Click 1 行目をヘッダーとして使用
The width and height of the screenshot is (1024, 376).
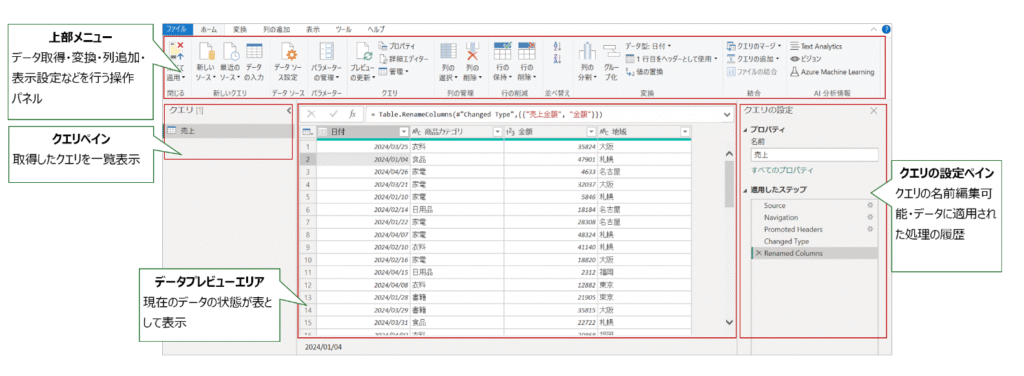point(671,59)
